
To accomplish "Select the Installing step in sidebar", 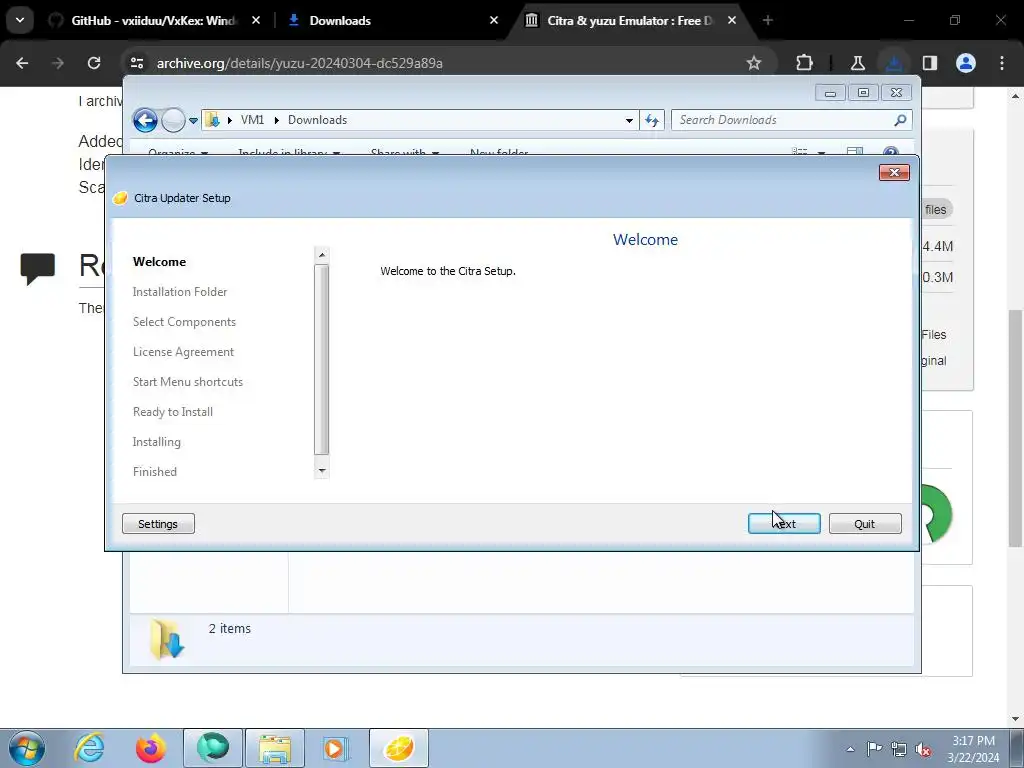I will click(156, 442).
